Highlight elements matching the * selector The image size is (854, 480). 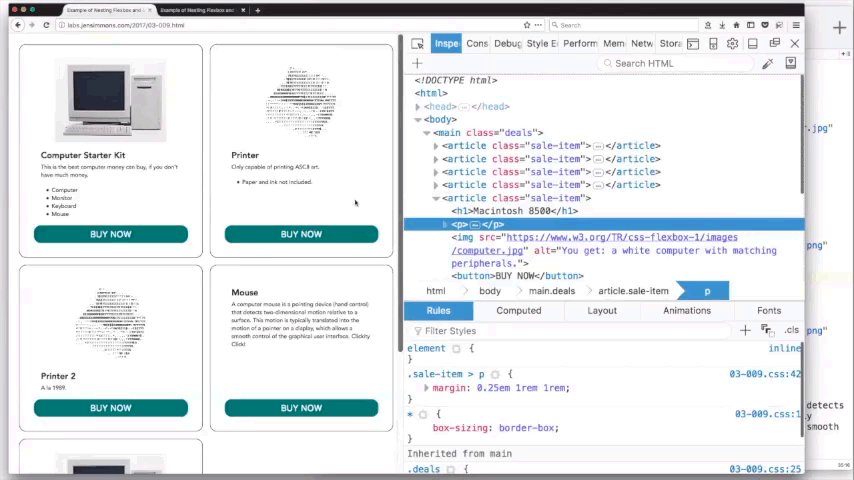423,415
